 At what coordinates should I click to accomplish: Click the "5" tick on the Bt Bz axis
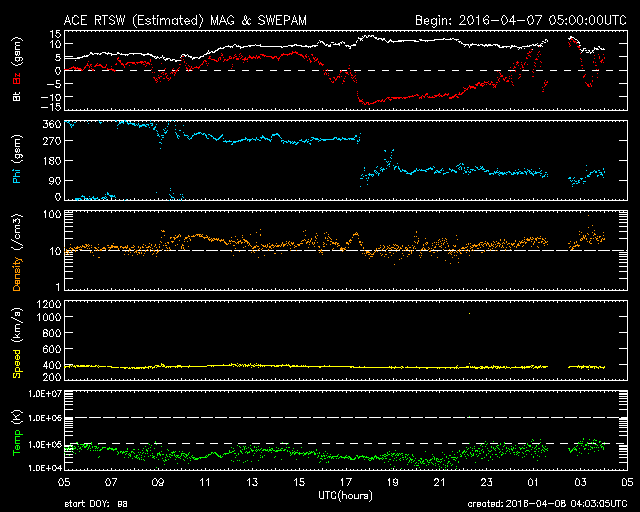pos(58,58)
